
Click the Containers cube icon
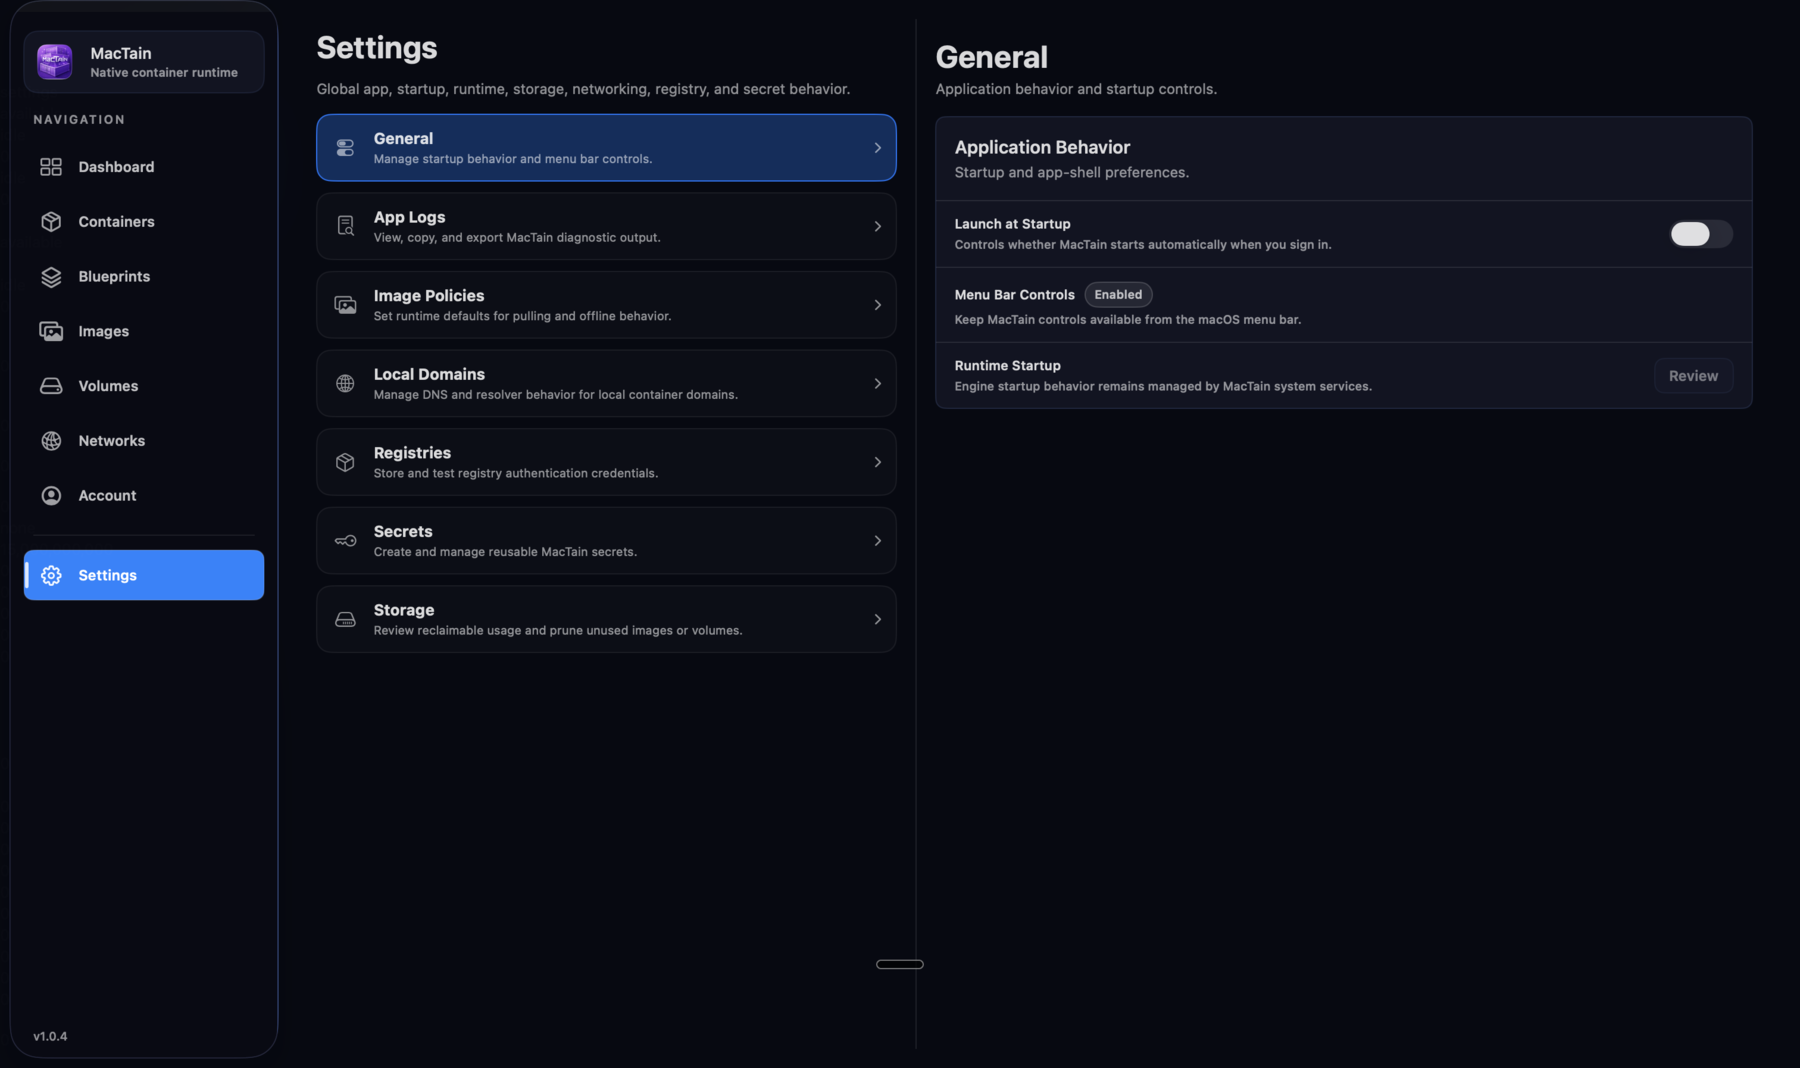(x=51, y=222)
